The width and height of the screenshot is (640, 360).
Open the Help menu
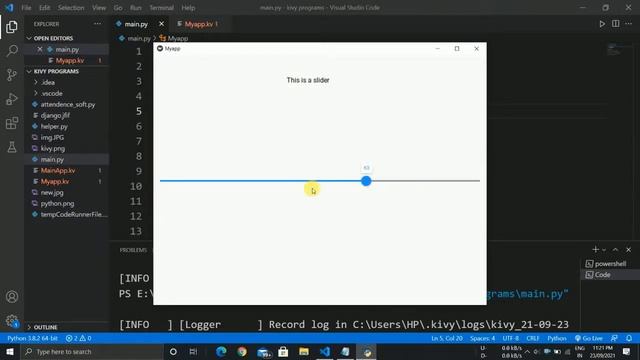(x=188, y=8)
